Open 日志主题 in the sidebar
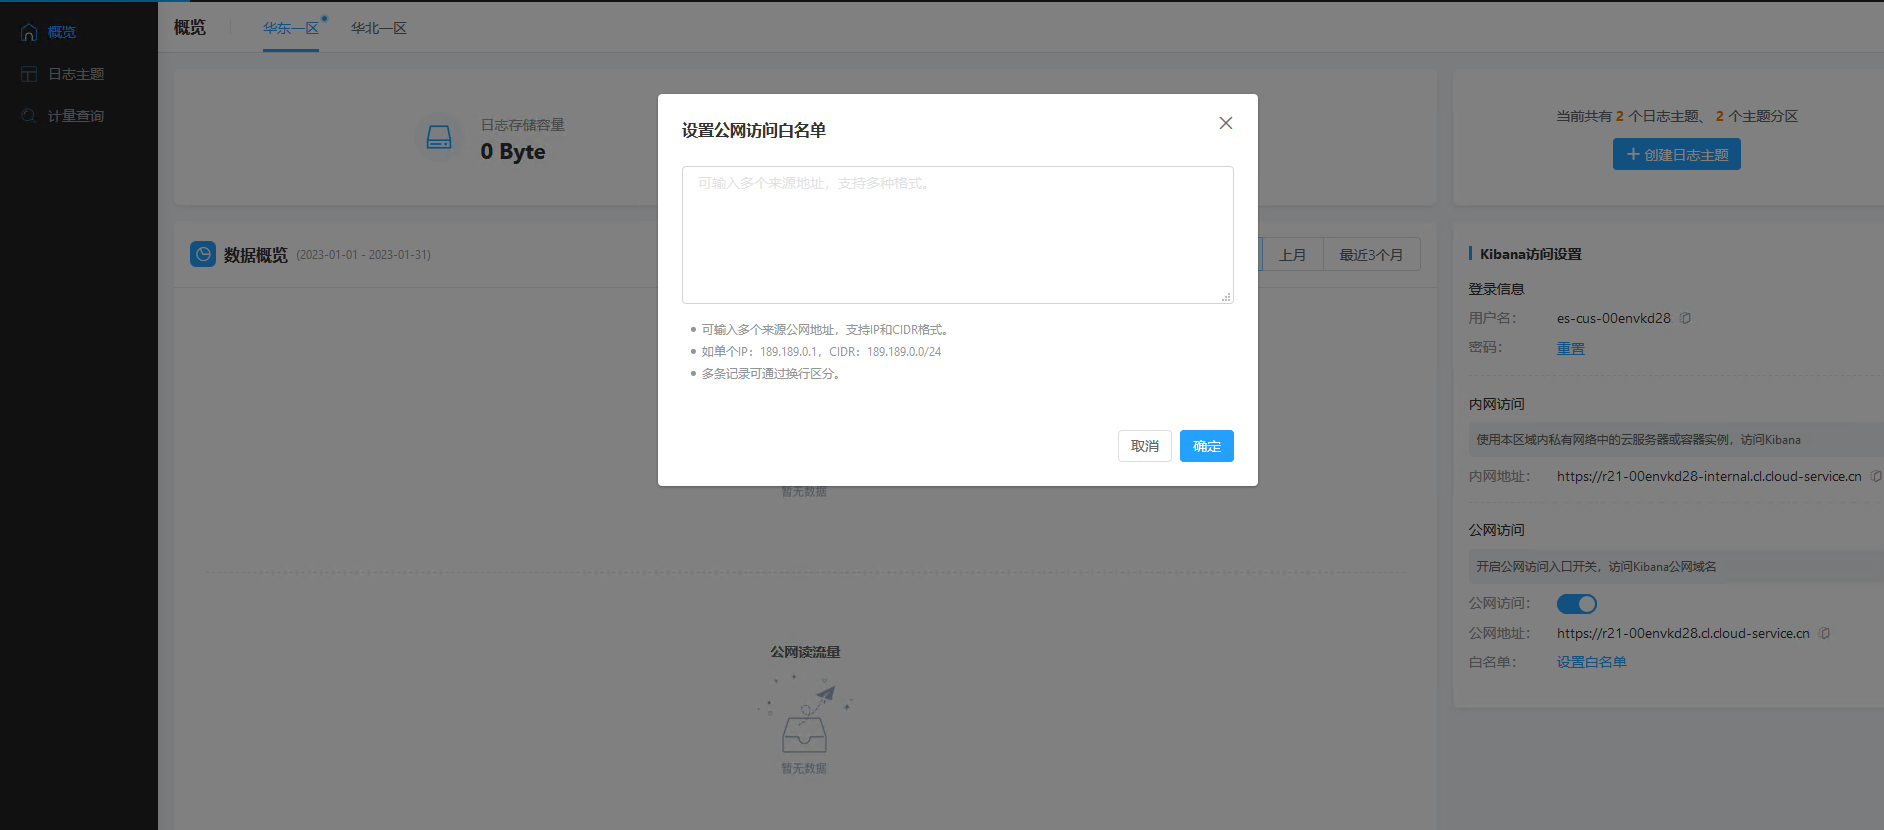1884x830 pixels. click(x=78, y=74)
